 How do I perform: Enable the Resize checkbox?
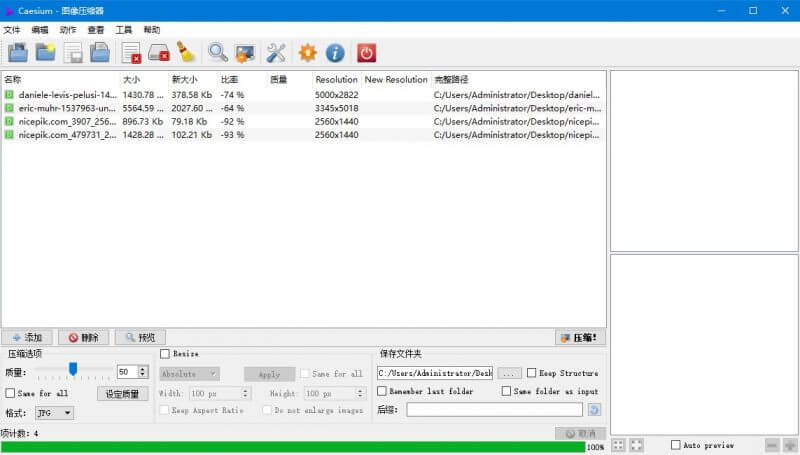[x=165, y=354]
